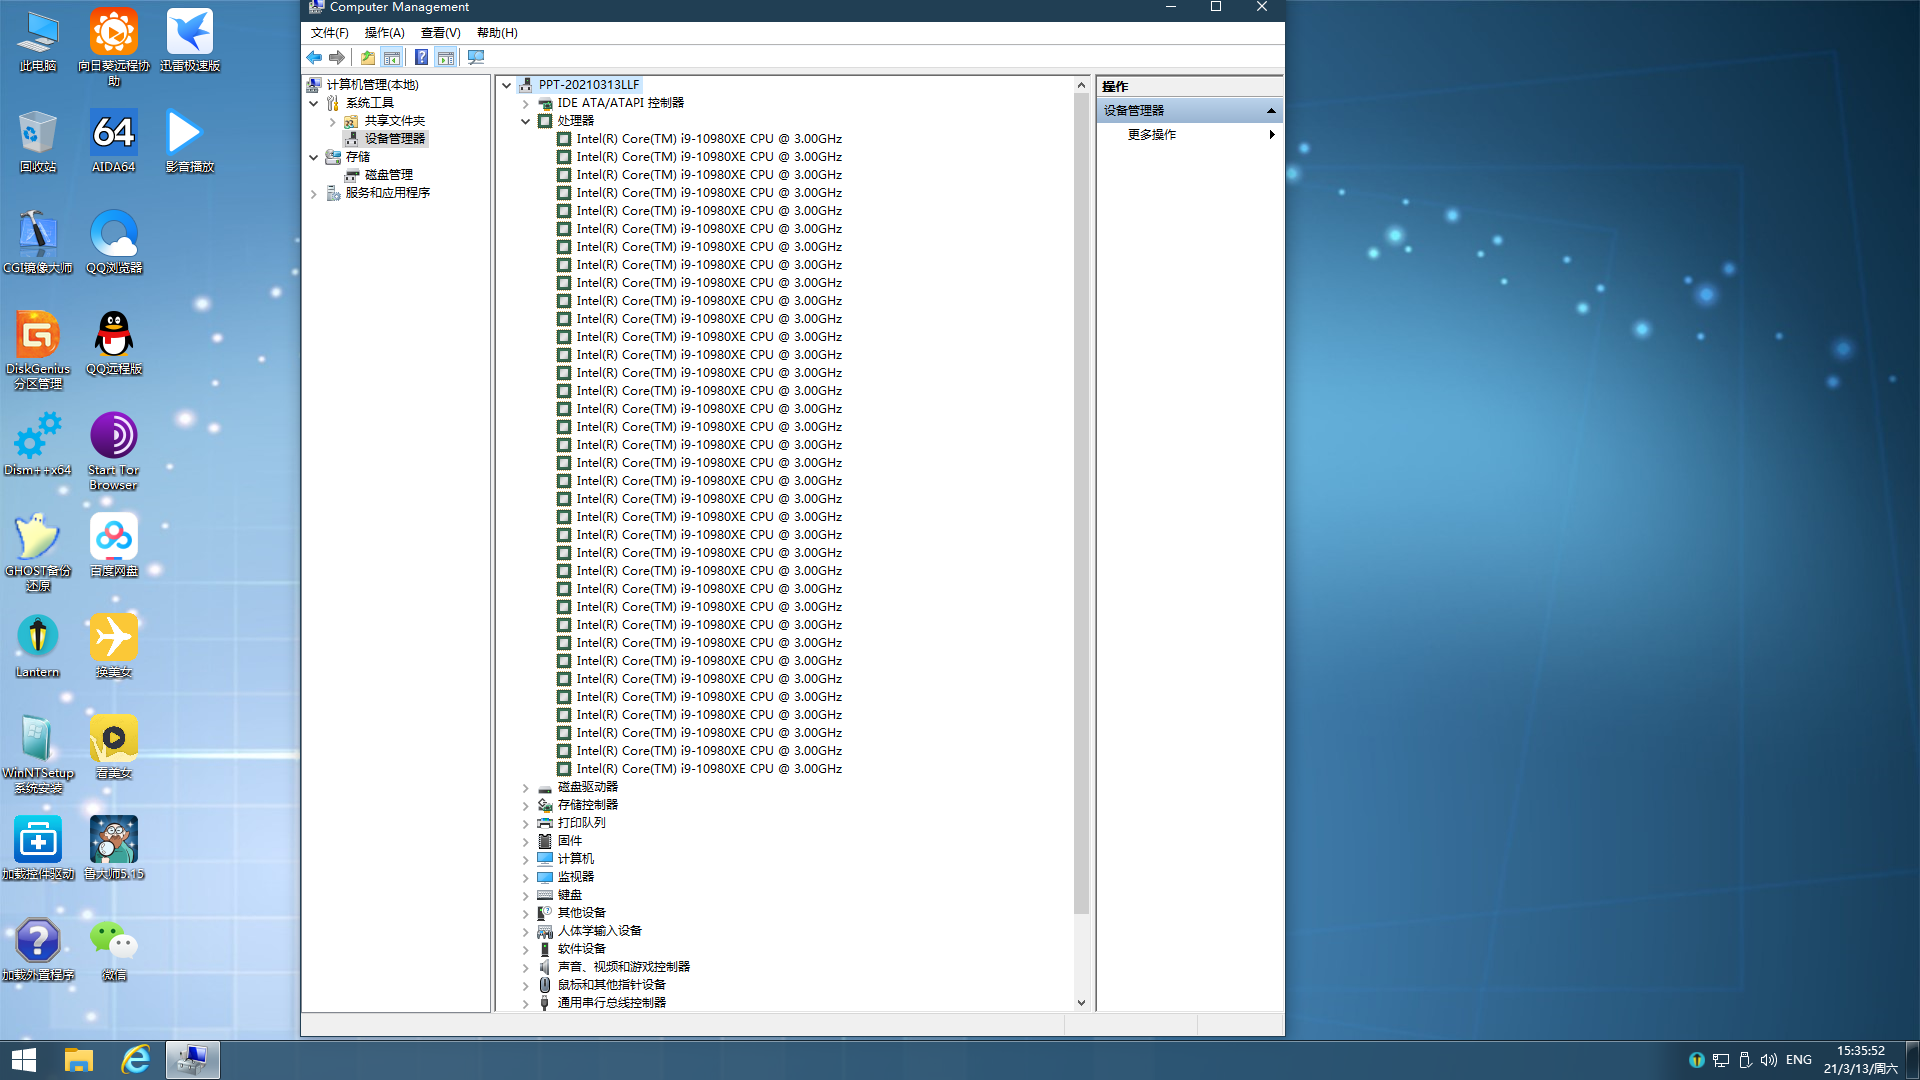Screen dimensions: 1920x1080
Task: Select the 打印队列 category
Action: [x=581, y=823]
